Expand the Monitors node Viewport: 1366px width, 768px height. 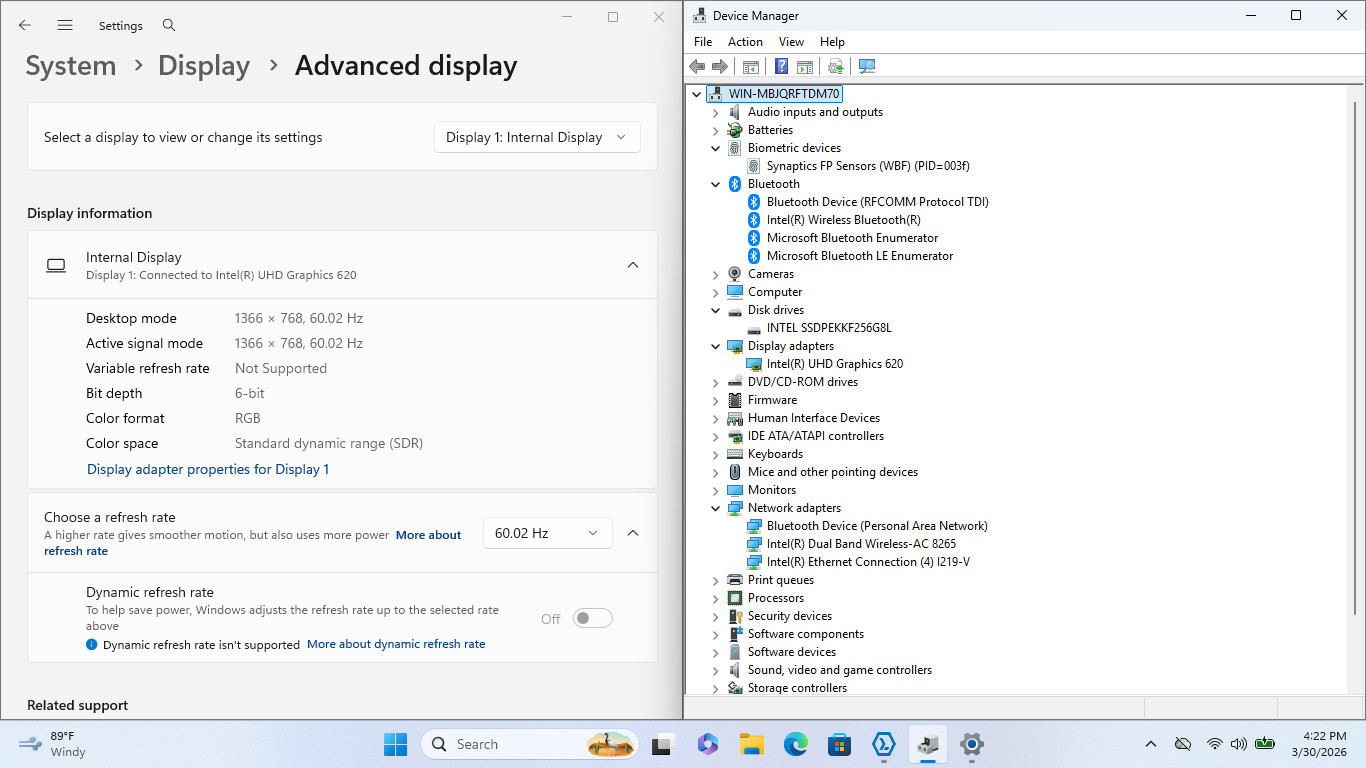[715, 490]
